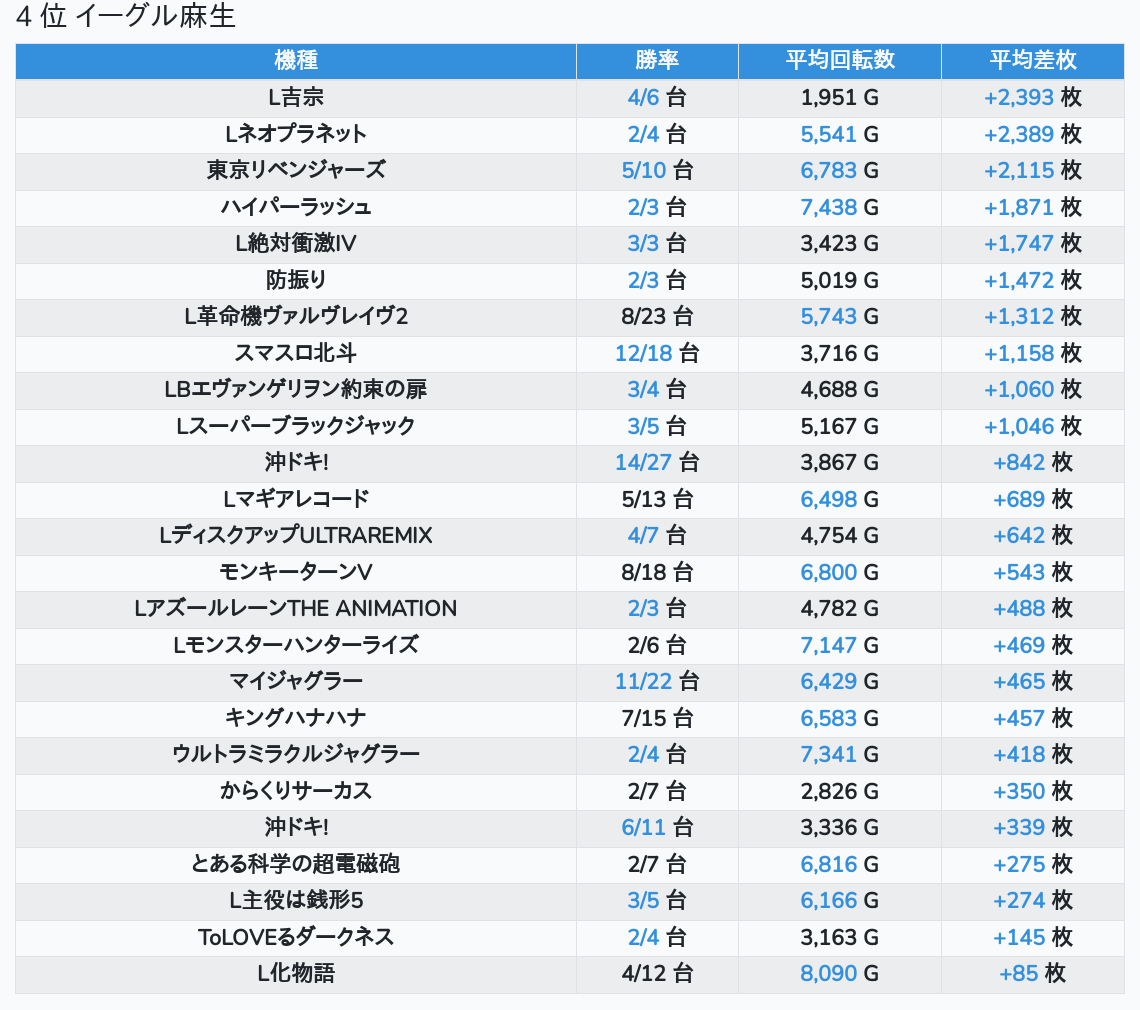This screenshot has height=1010, width=1140.
Task: Click the 7,438 G value for ハイパーラッシュ
Action: [839, 207]
